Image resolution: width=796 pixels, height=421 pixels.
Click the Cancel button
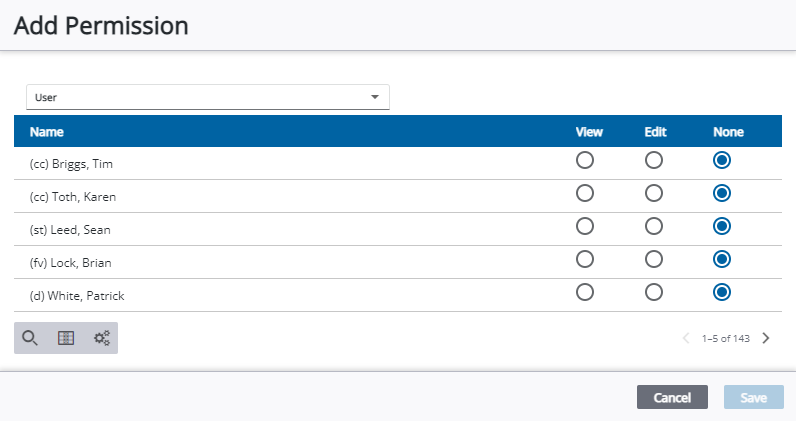point(672,397)
